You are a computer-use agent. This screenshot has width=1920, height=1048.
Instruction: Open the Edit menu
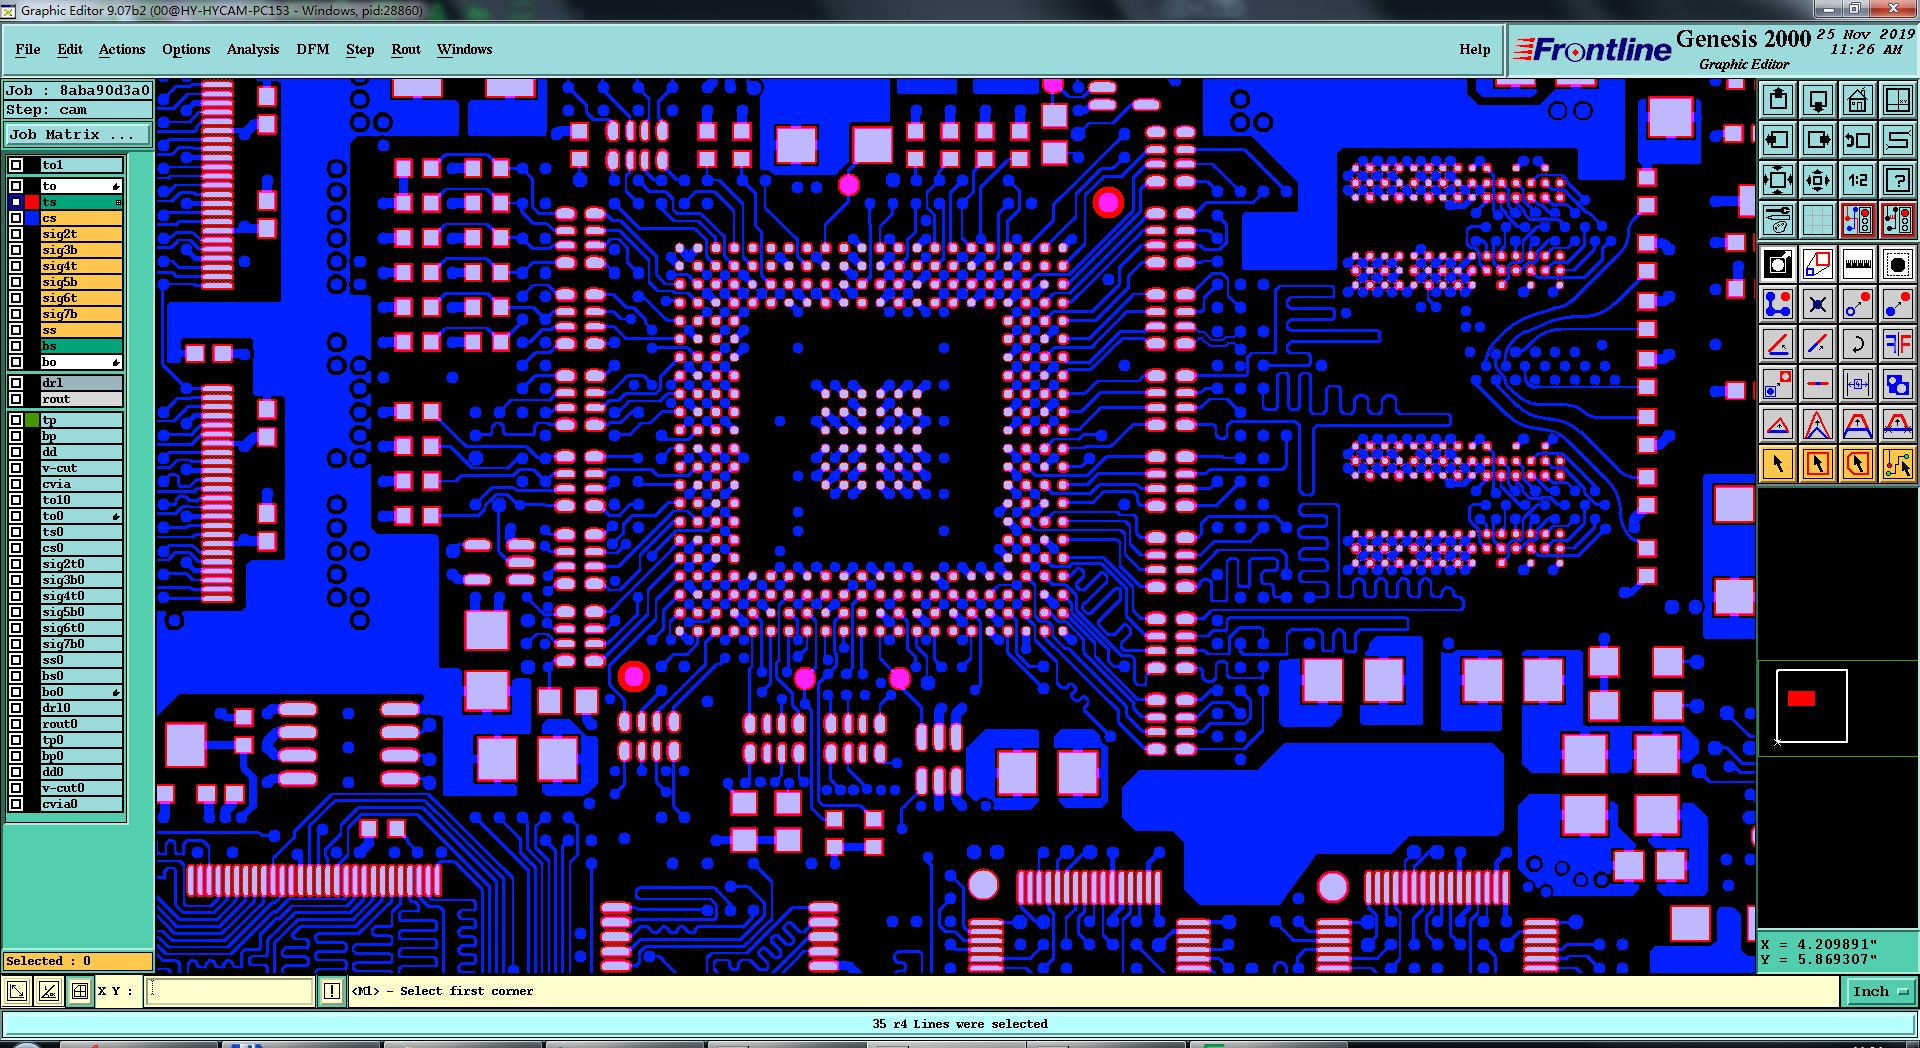click(x=70, y=49)
